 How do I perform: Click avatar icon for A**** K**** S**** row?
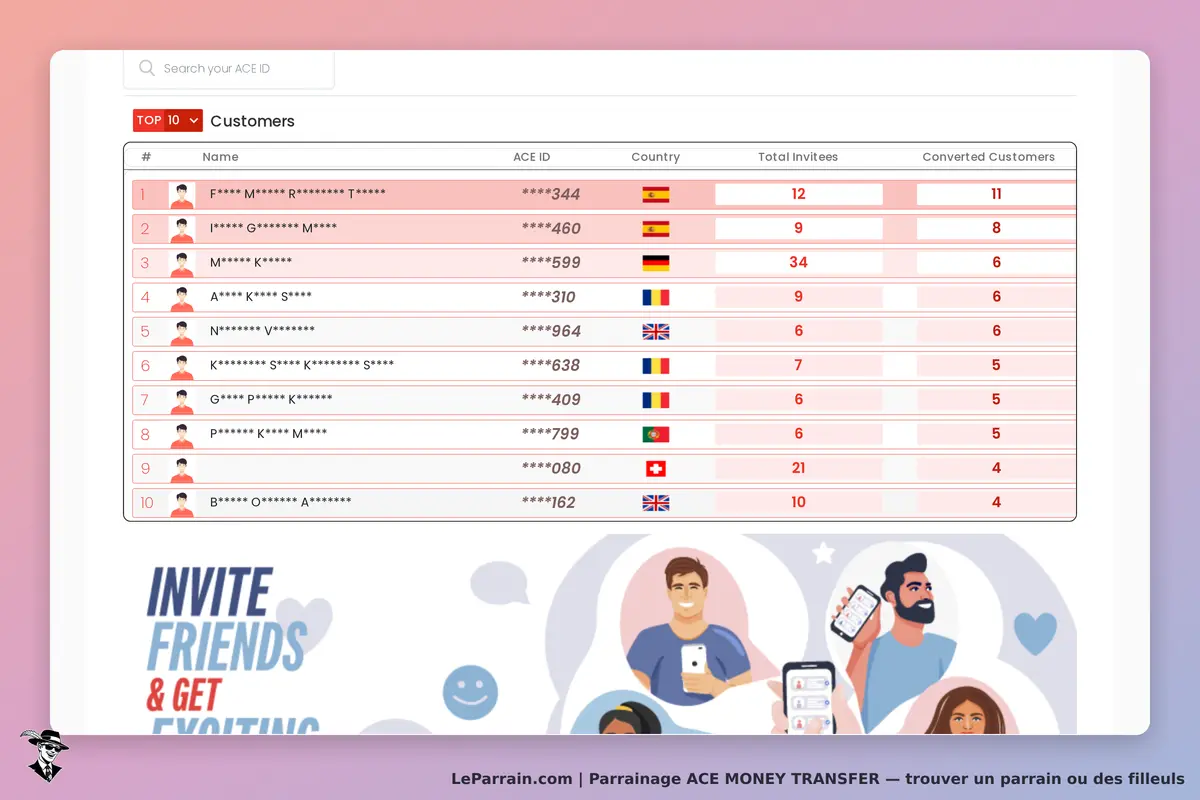182,298
